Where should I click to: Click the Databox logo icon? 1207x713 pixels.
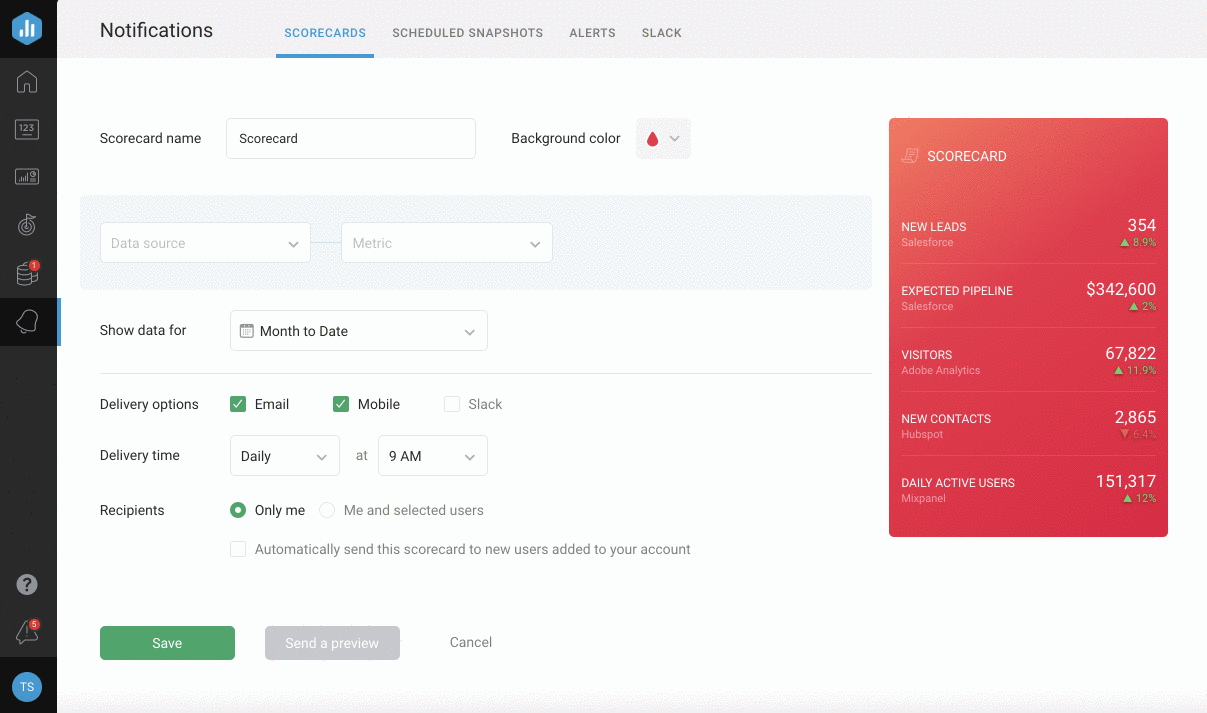pyautogui.click(x=27, y=28)
